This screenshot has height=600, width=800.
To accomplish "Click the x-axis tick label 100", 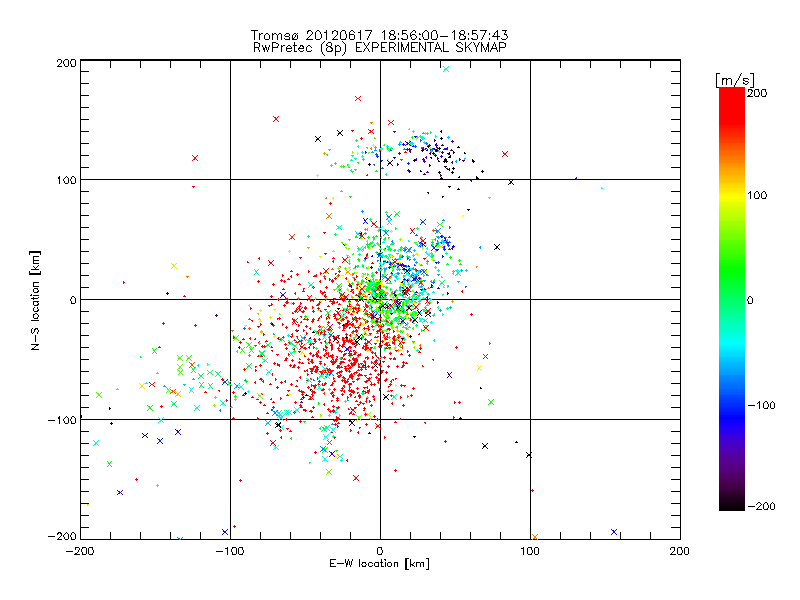I will [530, 551].
